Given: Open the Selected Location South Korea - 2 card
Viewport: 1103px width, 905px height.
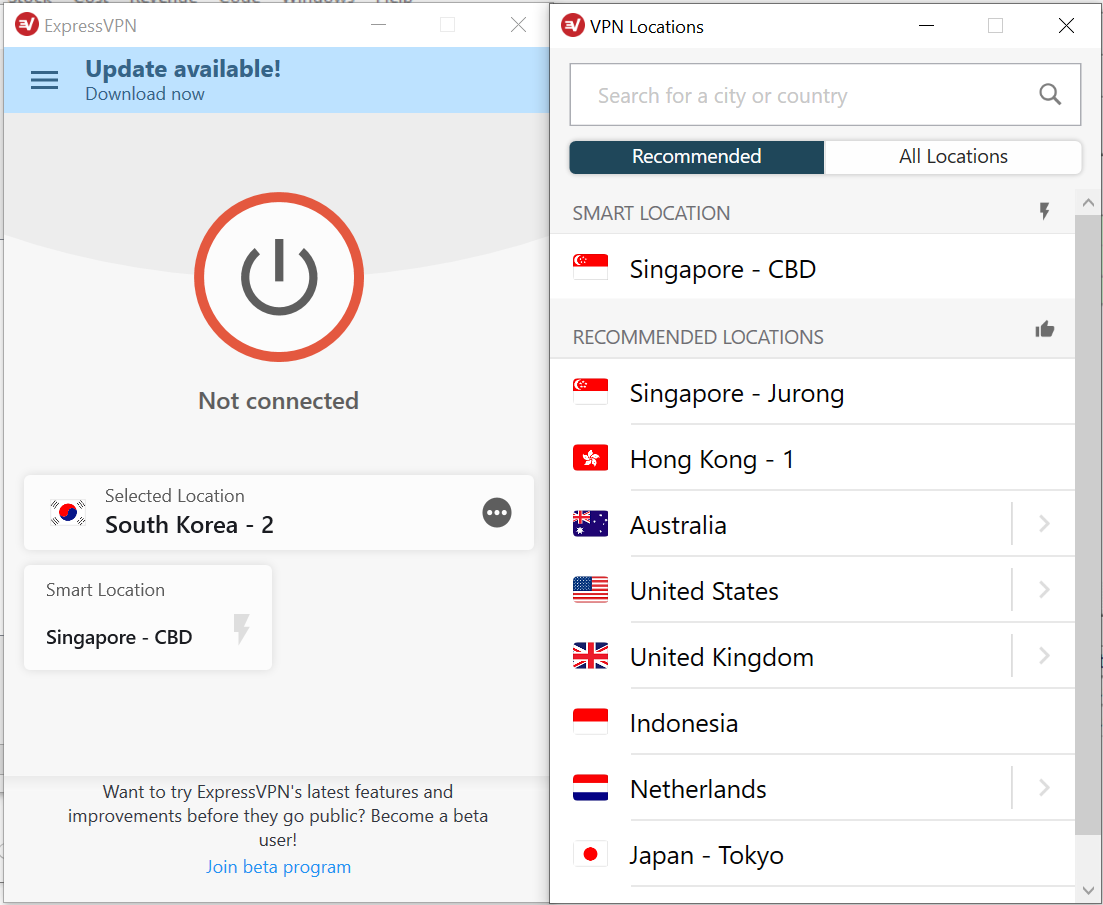Looking at the screenshot, I should click(279, 513).
